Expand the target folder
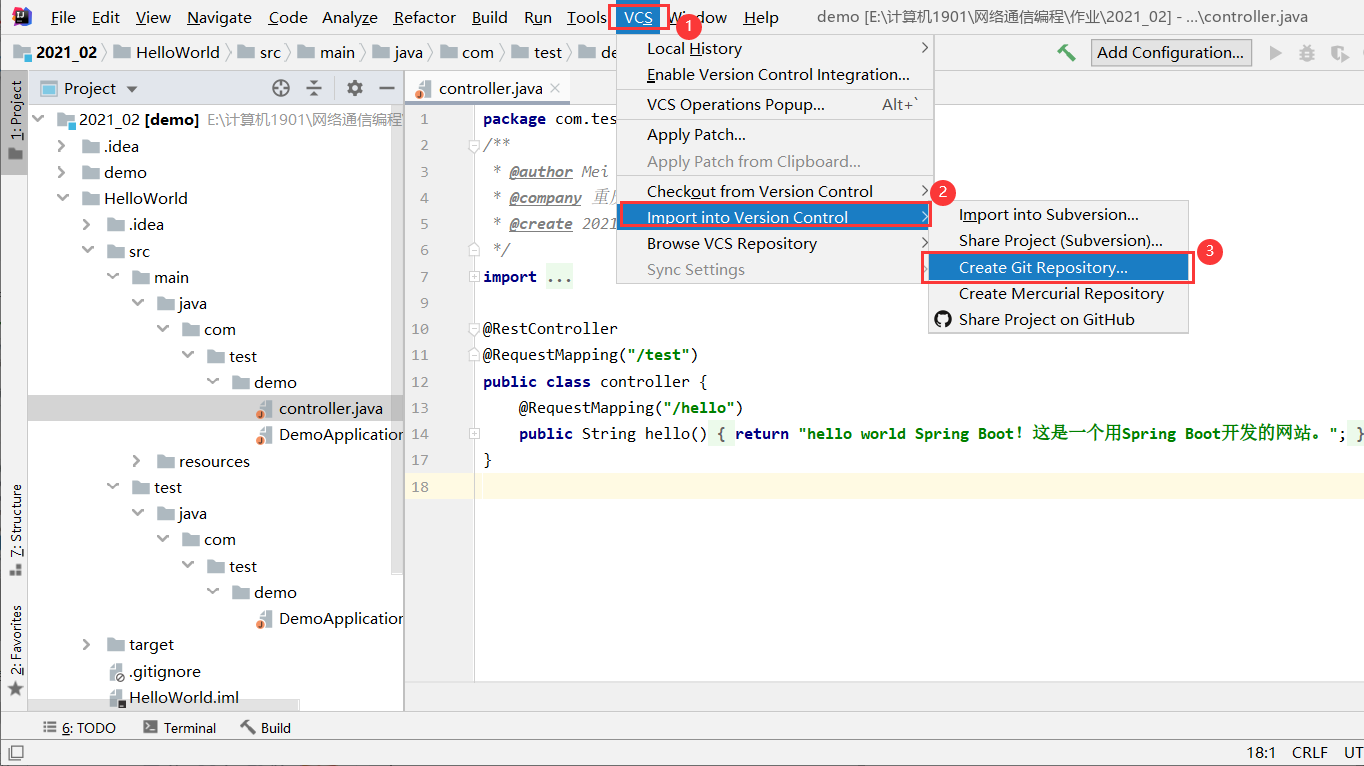 [x=88, y=645]
